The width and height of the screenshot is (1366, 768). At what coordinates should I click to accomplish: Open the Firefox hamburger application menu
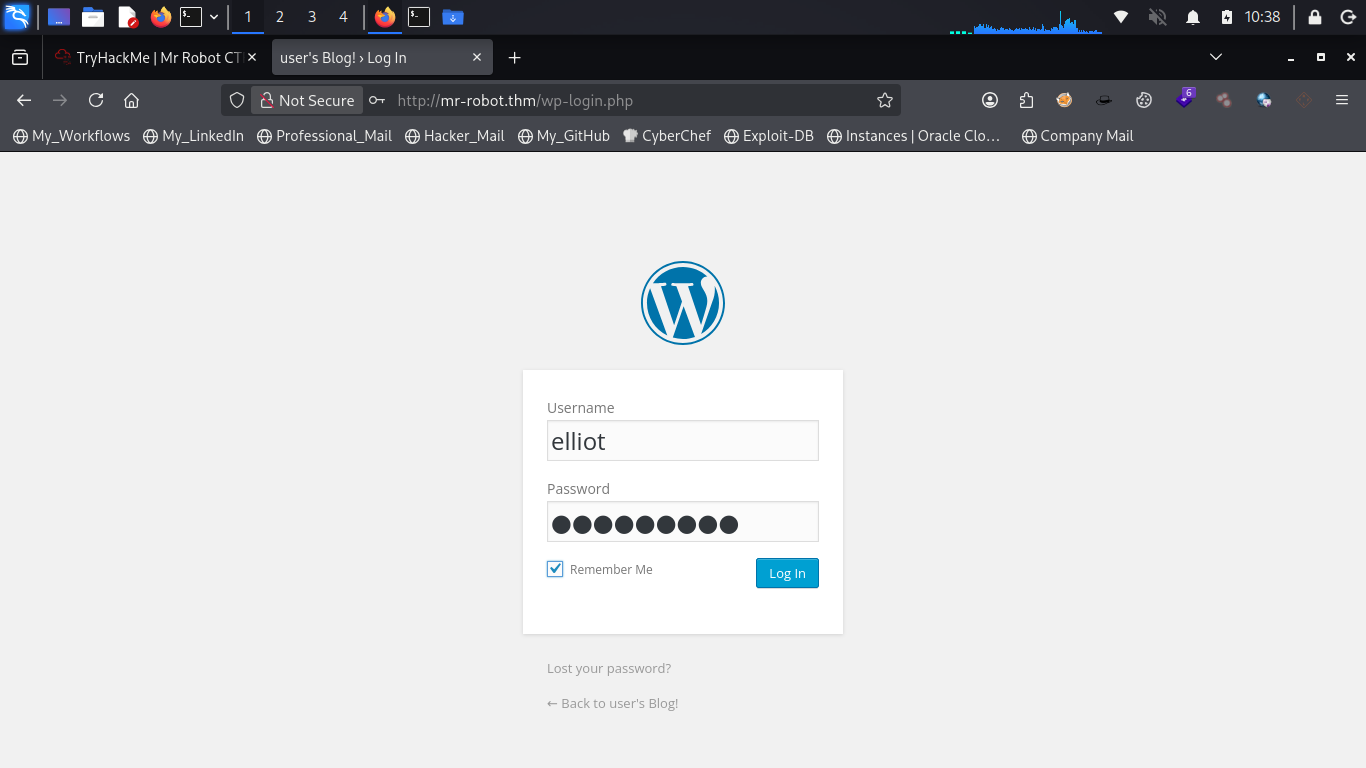1342,100
